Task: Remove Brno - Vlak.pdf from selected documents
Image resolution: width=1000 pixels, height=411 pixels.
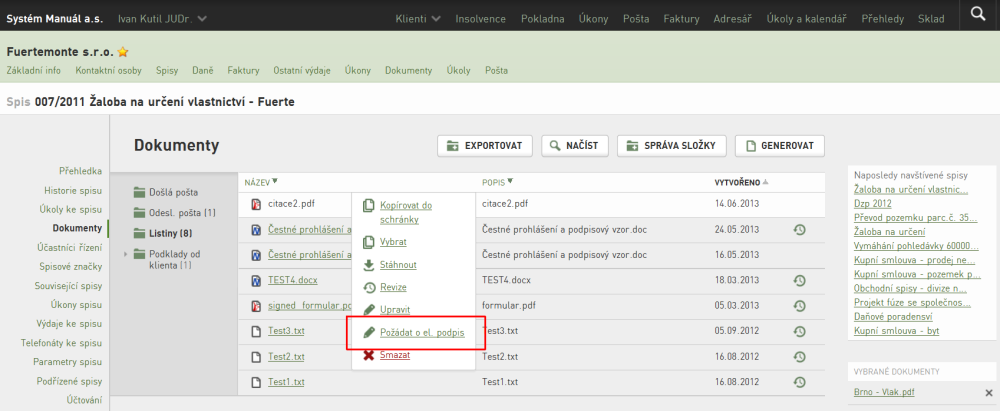Action: (x=989, y=392)
